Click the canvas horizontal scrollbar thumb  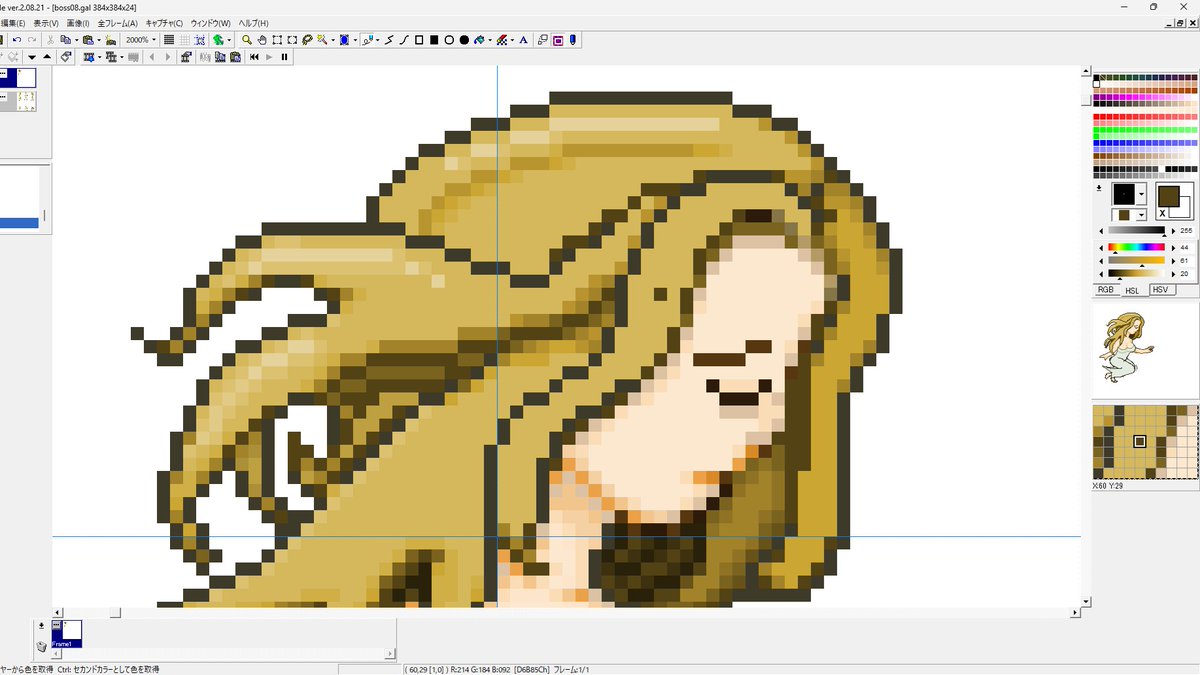[x=115, y=612]
